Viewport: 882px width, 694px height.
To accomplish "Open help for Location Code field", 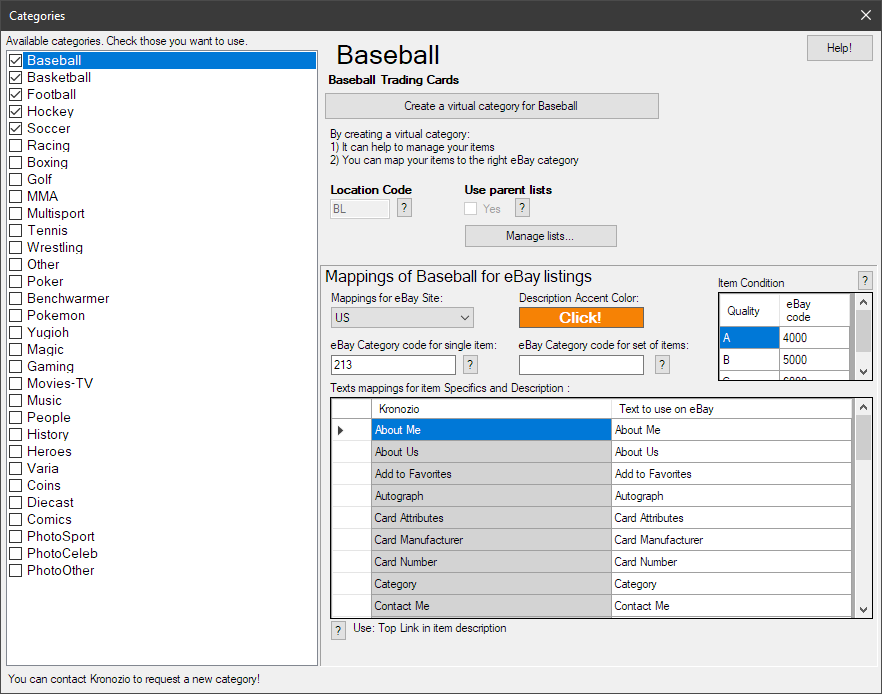I will coord(404,208).
